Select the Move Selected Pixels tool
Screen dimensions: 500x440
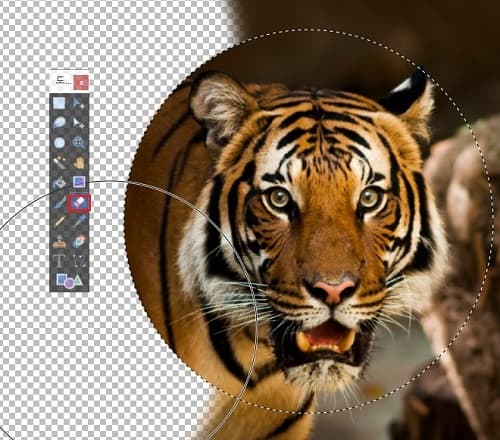click(79, 103)
